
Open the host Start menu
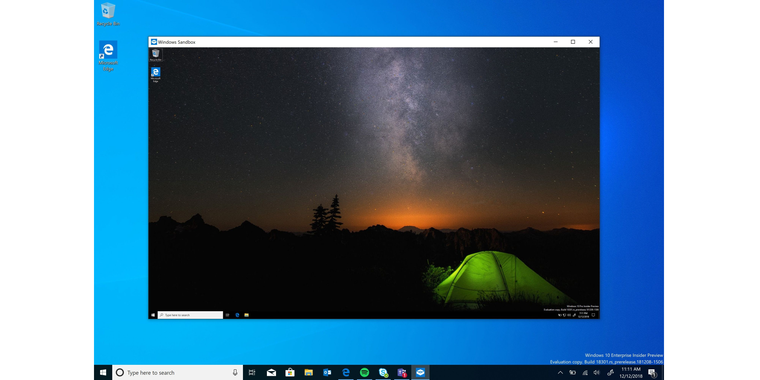103,372
